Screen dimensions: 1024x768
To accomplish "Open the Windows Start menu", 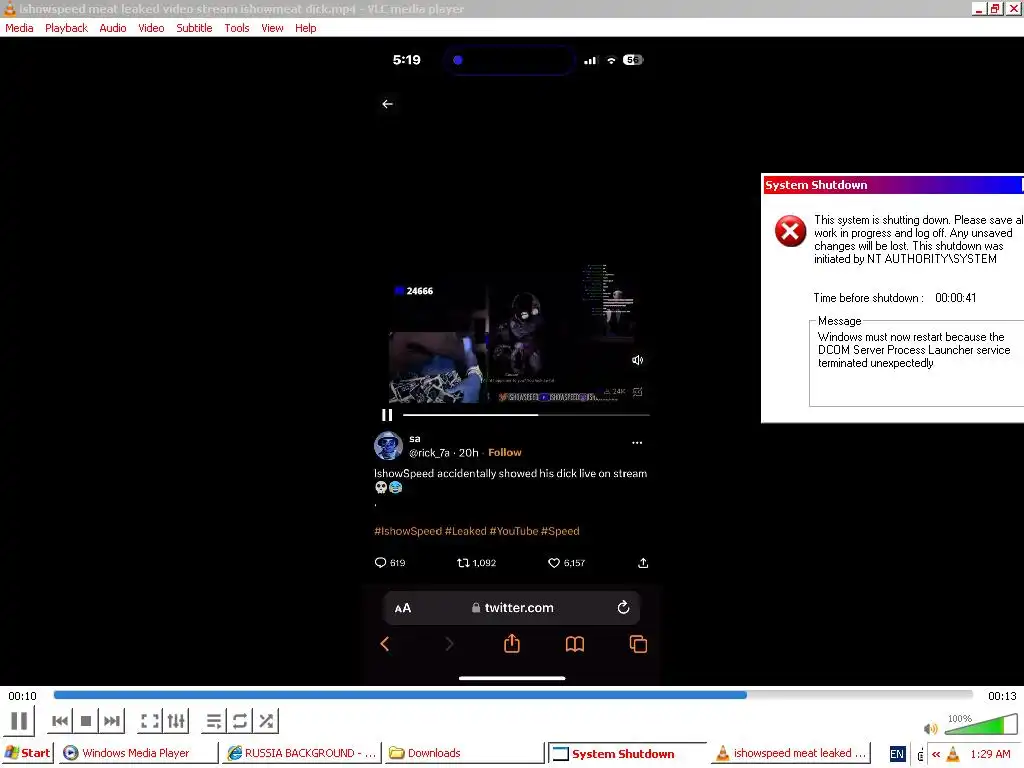I will (27, 753).
